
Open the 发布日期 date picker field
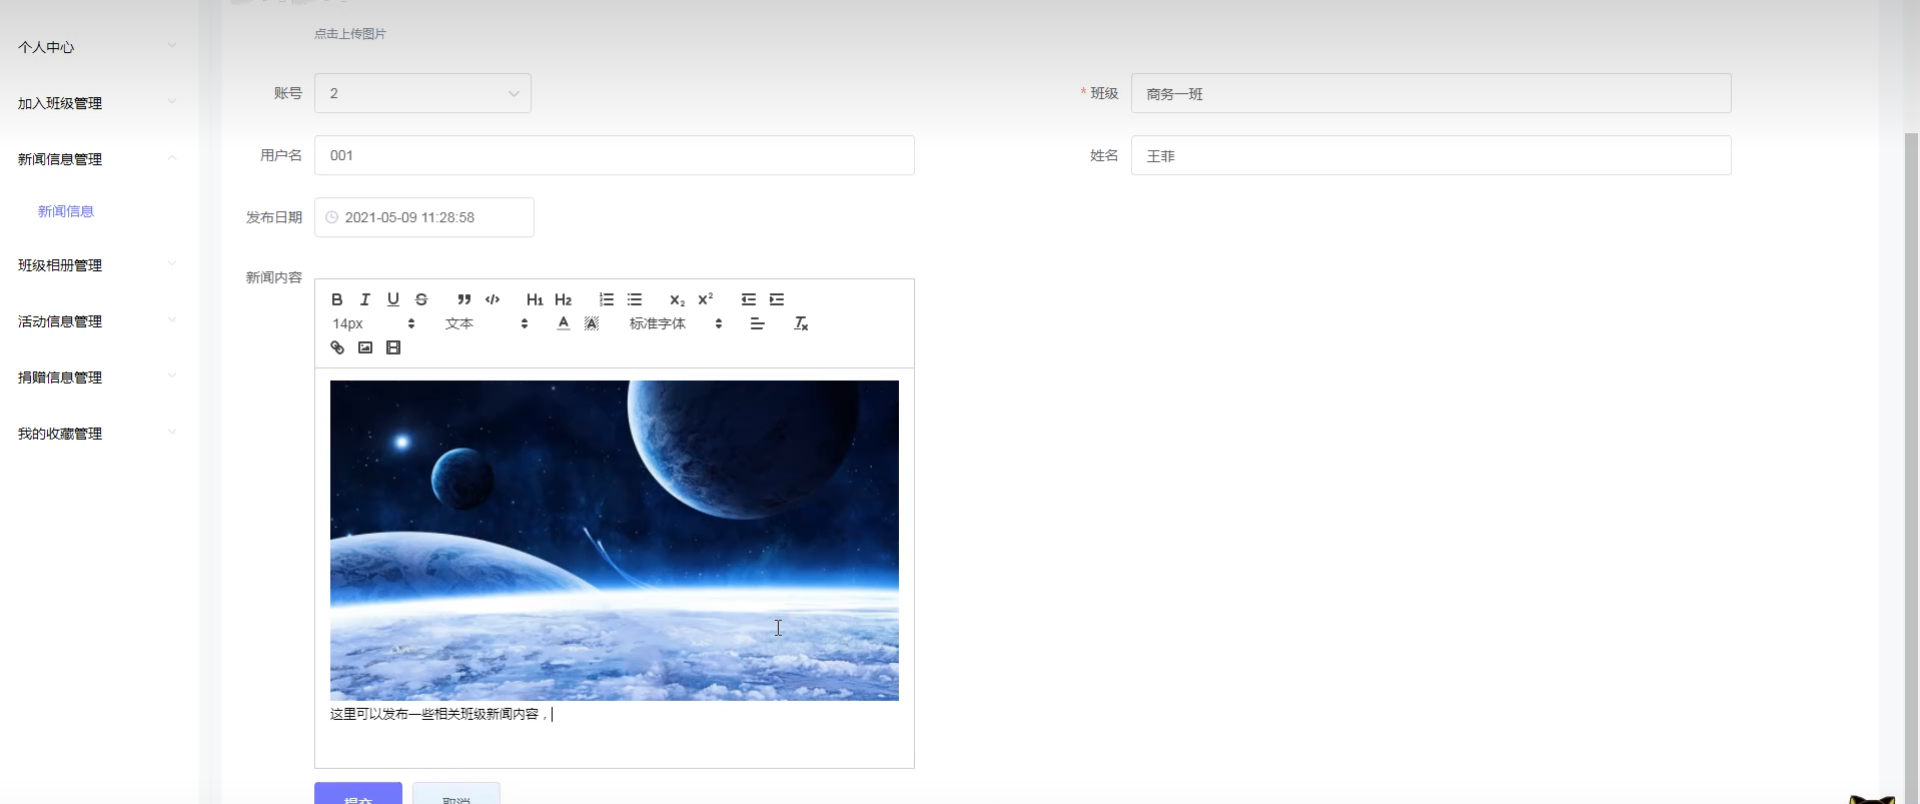[424, 217]
